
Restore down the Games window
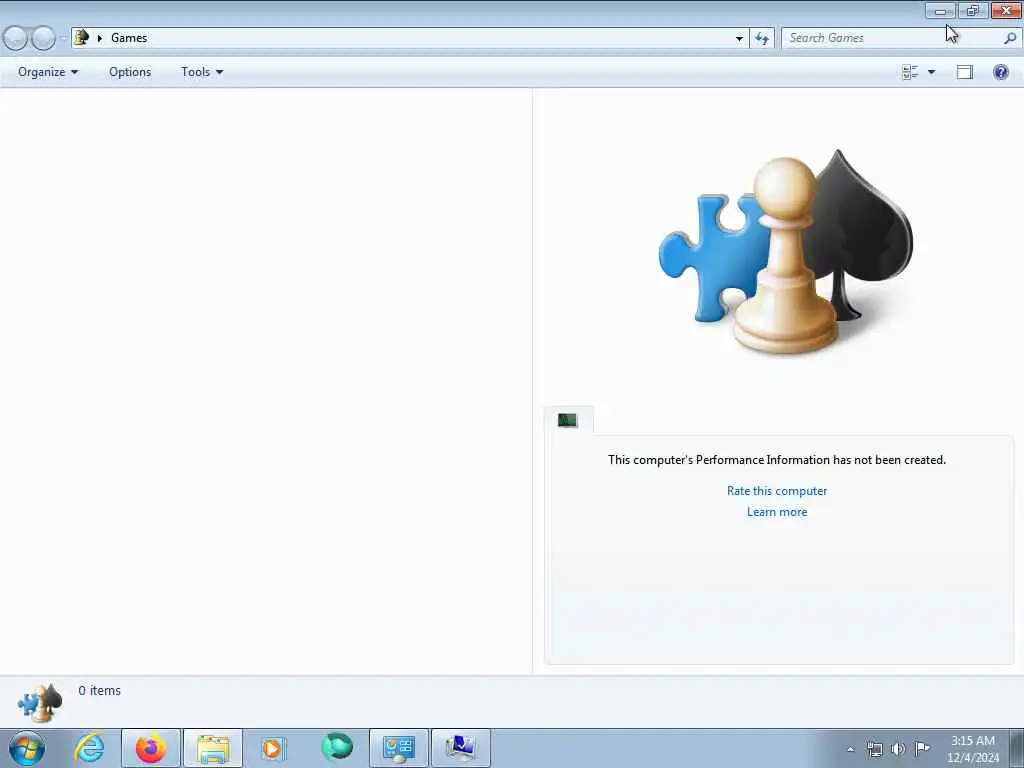click(x=973, y=10)
